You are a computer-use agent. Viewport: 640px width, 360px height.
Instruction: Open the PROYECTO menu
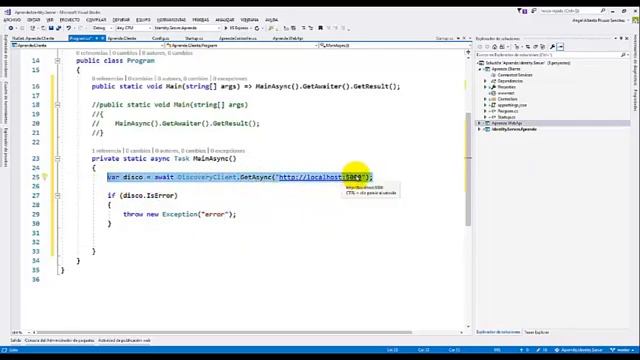coord(70,20)
